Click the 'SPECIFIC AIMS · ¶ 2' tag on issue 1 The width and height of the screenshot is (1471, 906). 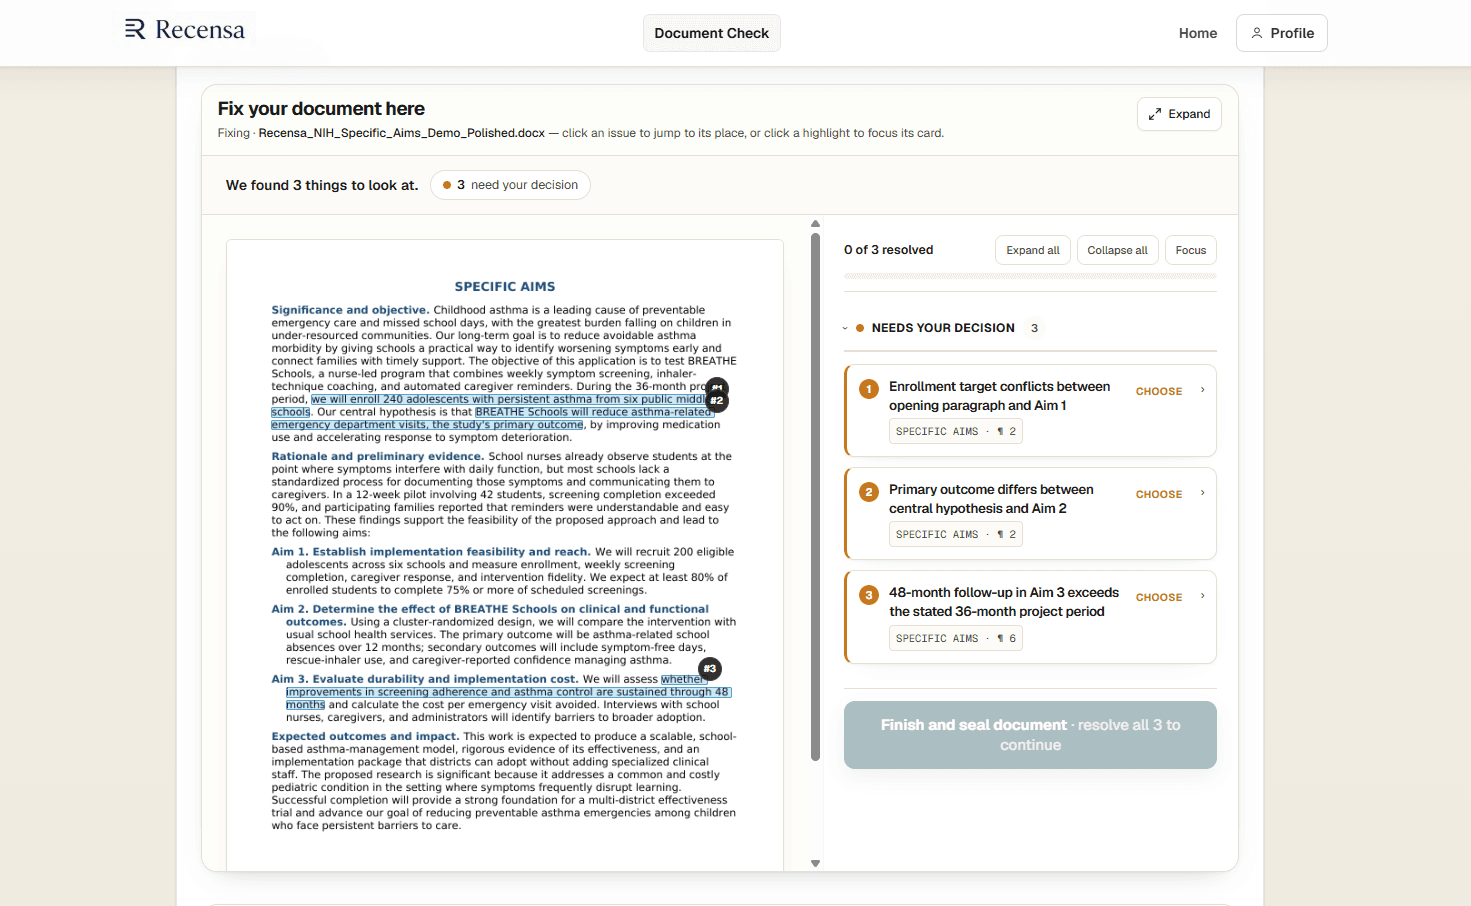tap(956, 432)
